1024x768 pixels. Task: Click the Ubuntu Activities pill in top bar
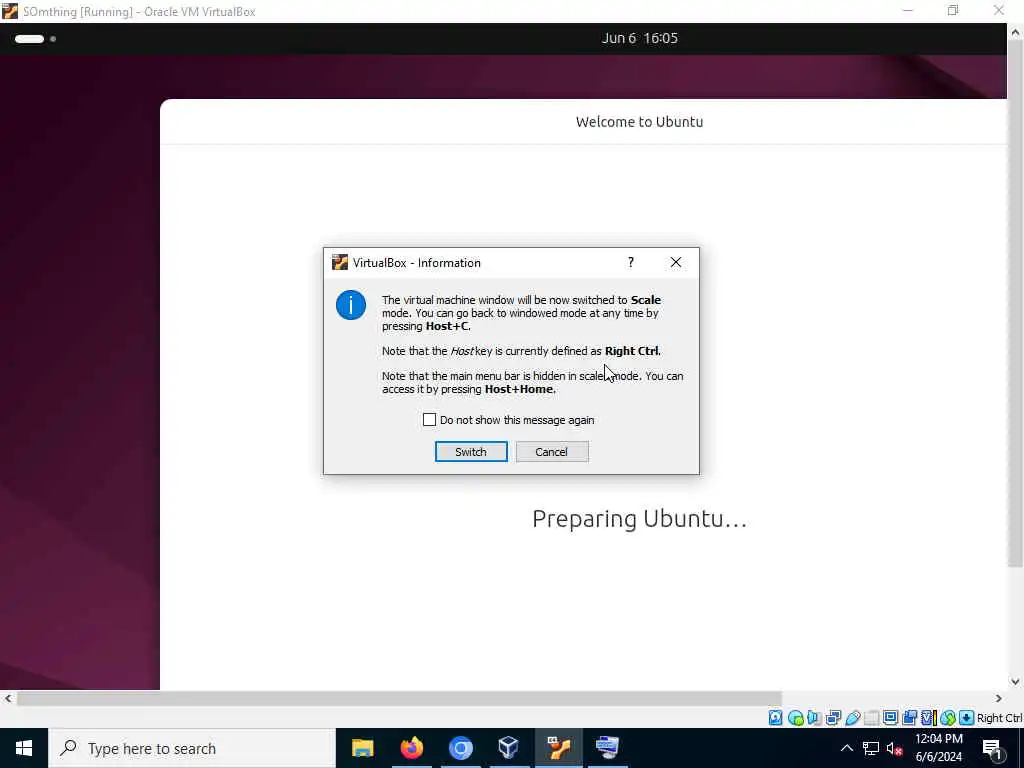29,39
